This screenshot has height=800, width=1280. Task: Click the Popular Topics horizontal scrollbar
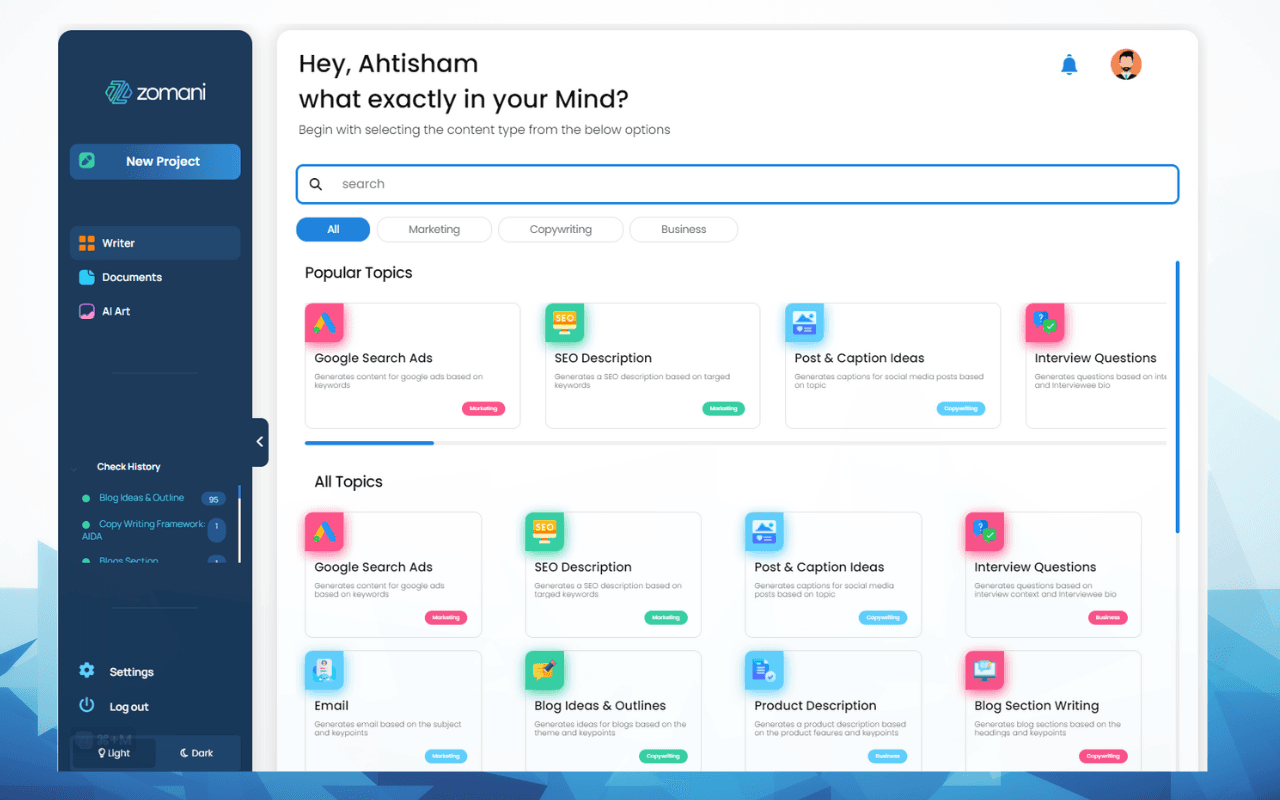(369, 442)
